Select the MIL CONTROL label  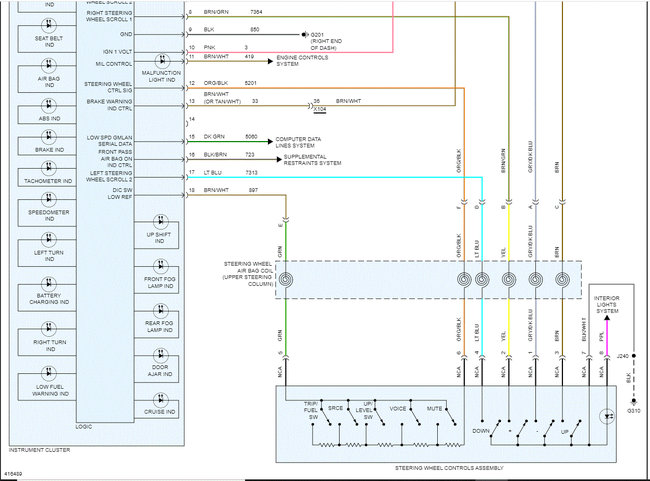tap(114, 64)
